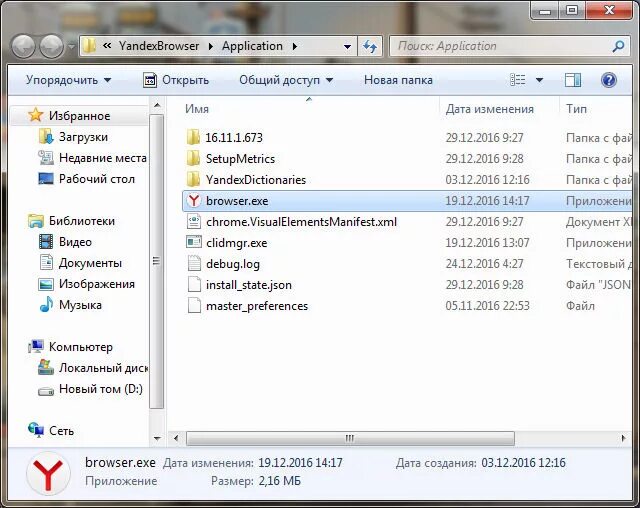Open the Изображения library
Viewport: 640px width, 508px height.
point(97,284)
